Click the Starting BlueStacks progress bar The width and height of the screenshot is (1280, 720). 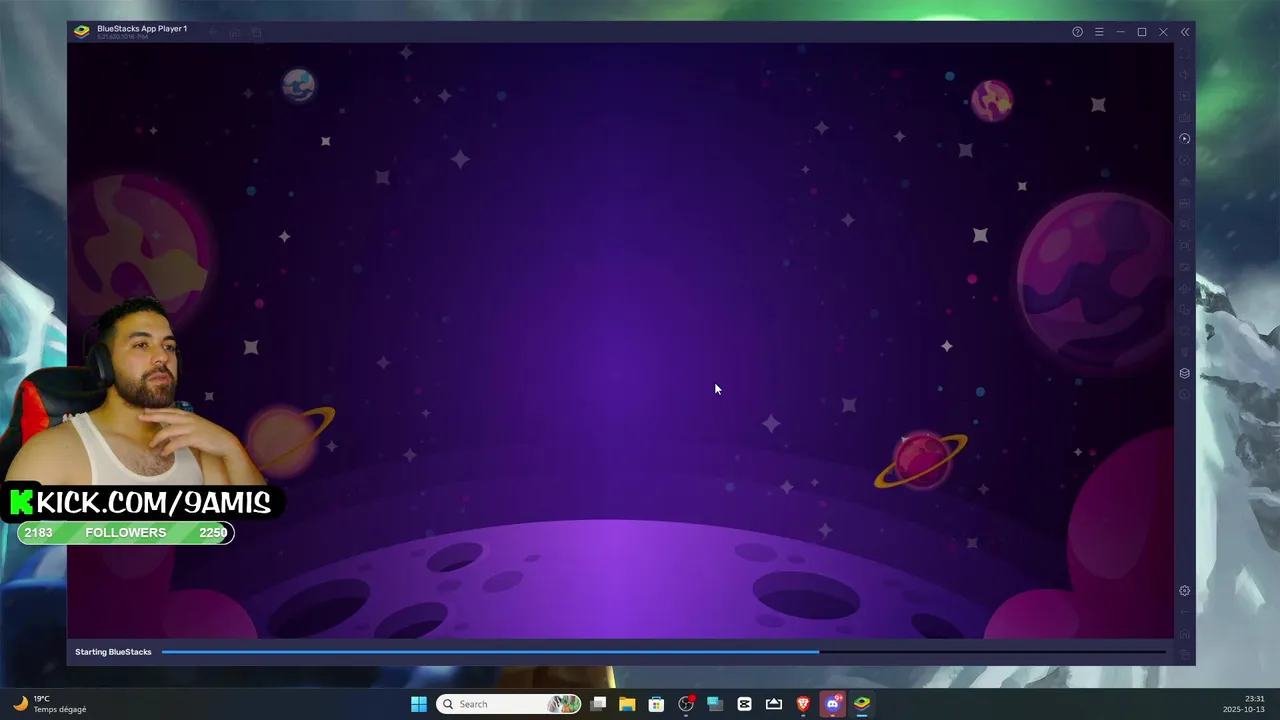(664, 652)
